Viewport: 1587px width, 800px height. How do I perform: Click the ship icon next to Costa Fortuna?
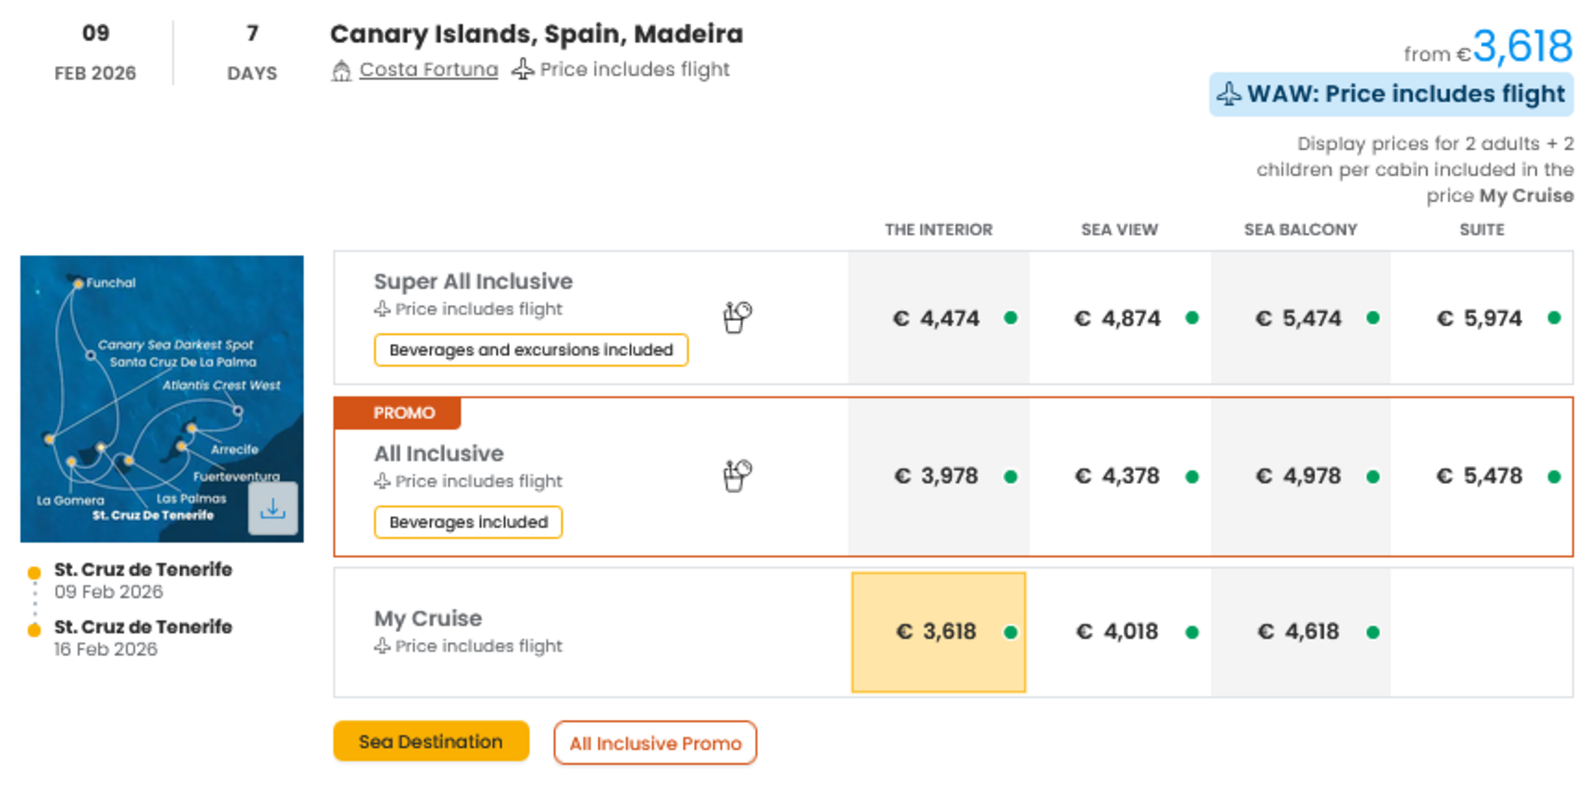pos(342,69)
